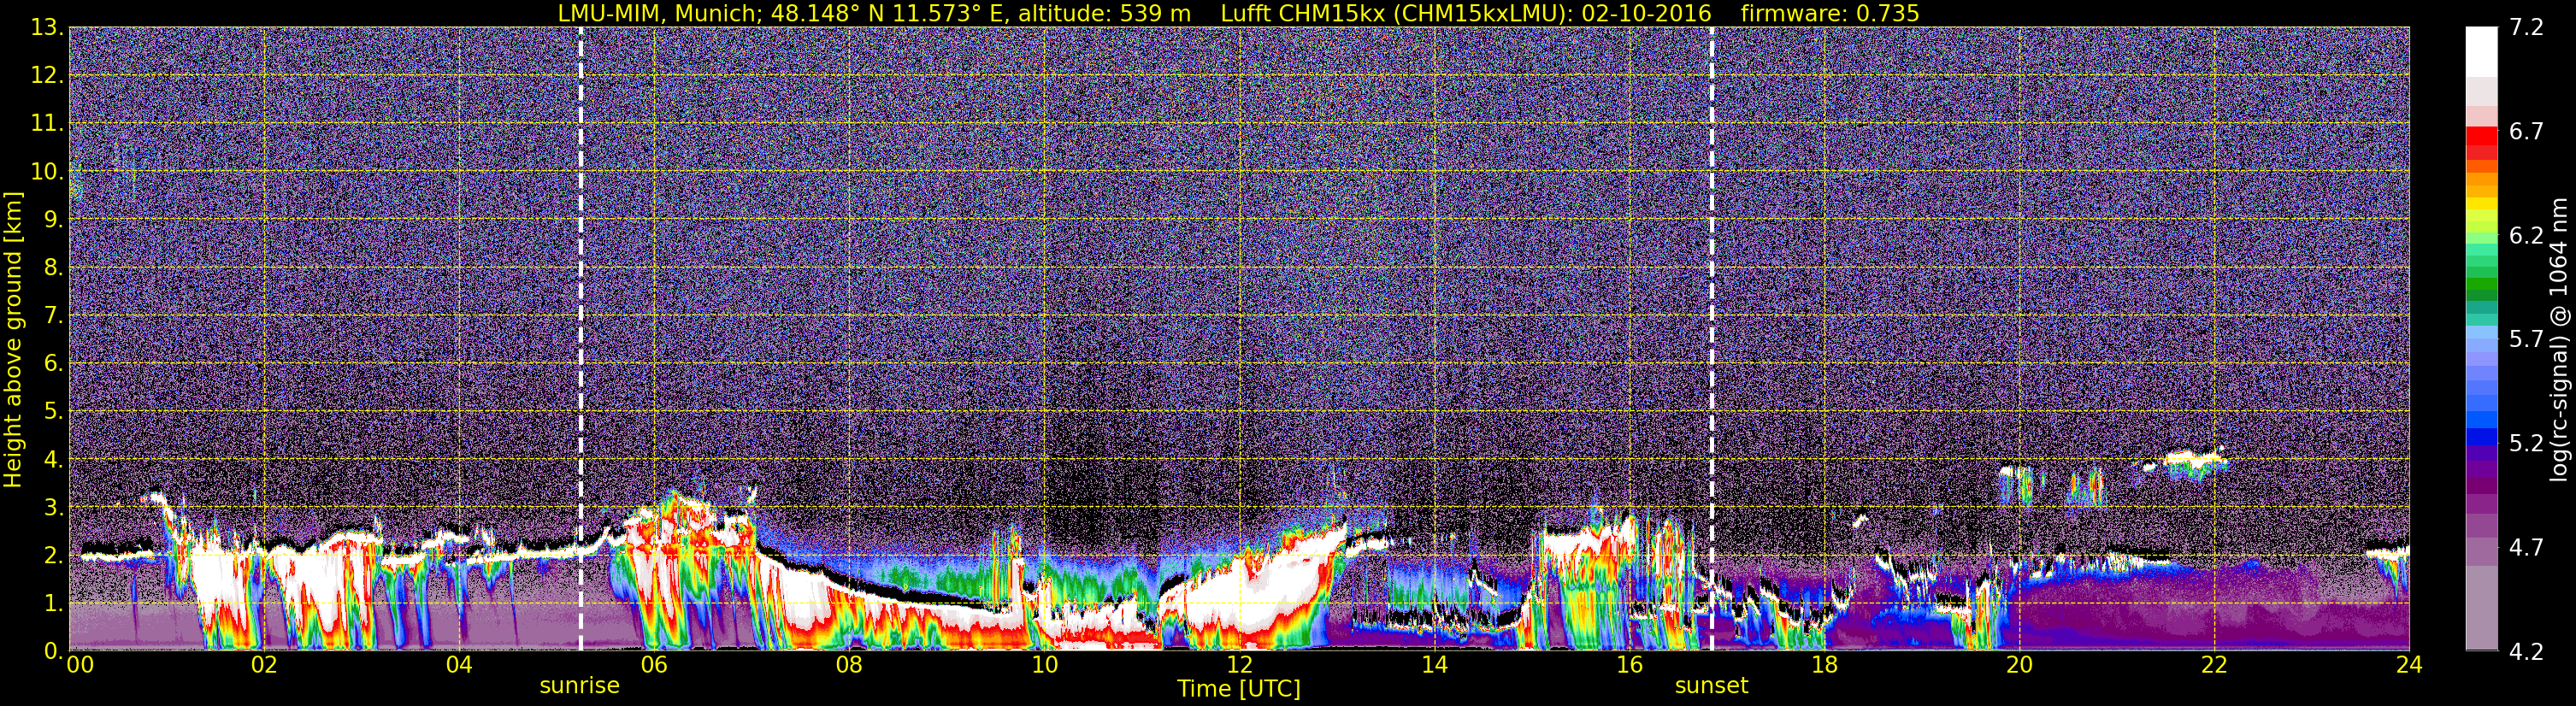The width and height of the screenshot is (2576, 706).
Task: Click the time axis tick label '24'
Action: coord(2409,665)
